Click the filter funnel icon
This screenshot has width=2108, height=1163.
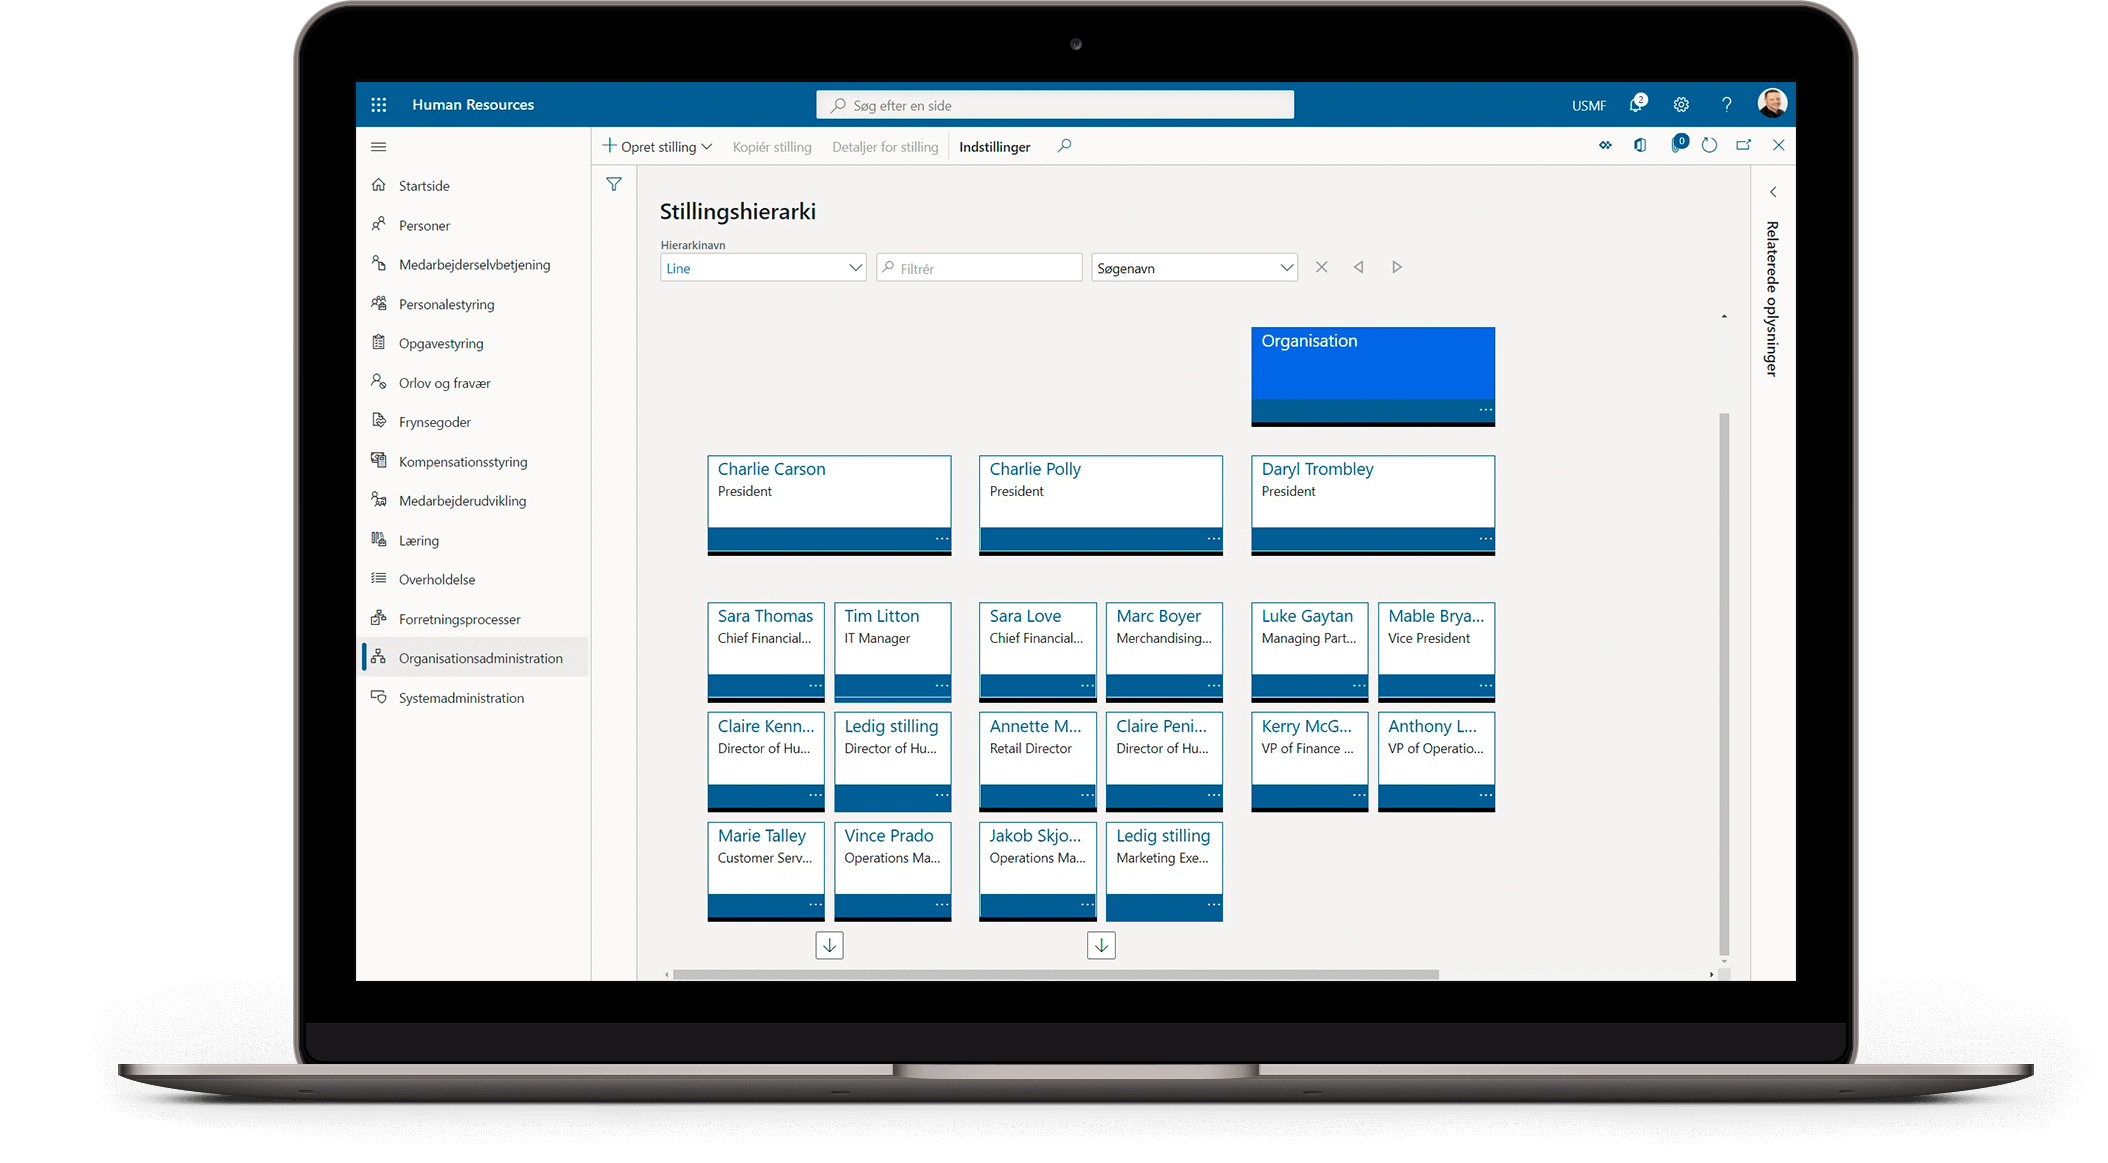pos(614,184)
